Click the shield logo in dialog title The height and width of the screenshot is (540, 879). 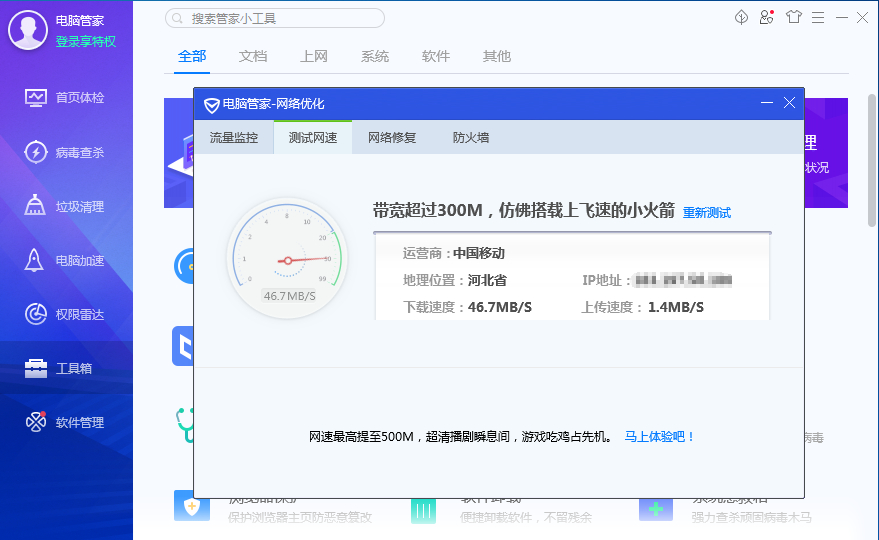coord(211,105)
